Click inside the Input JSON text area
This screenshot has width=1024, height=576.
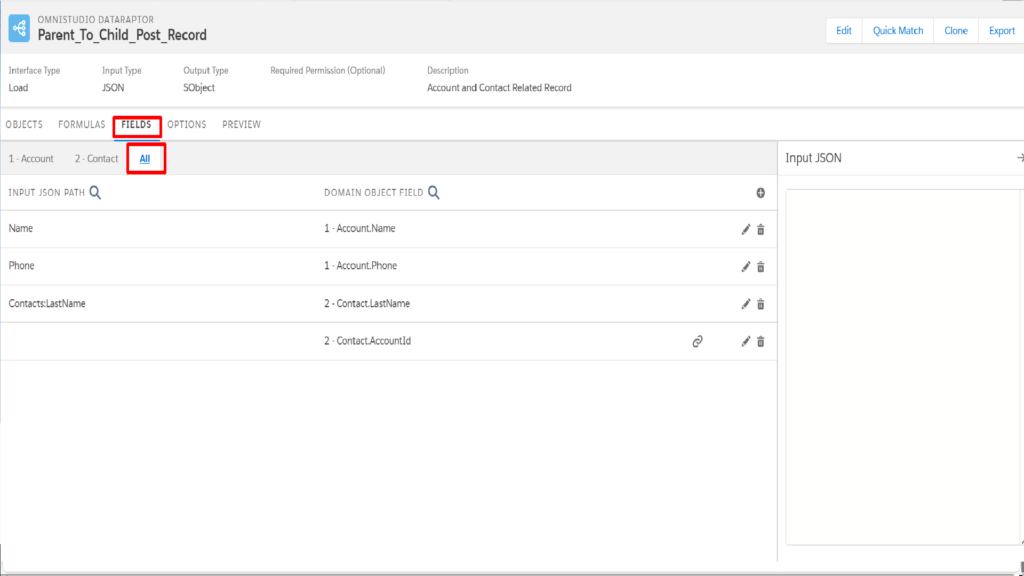(903, 367)
